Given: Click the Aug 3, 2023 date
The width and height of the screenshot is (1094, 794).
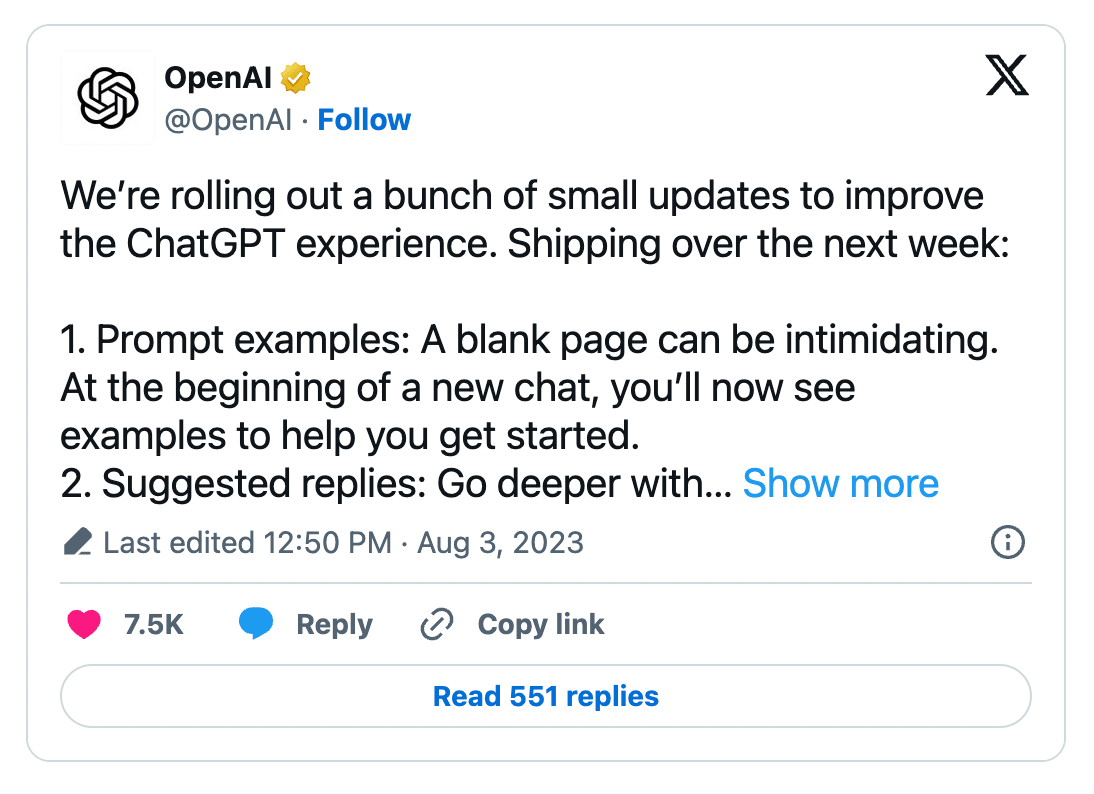Looking at the screenshot, I should coord(500,543).
